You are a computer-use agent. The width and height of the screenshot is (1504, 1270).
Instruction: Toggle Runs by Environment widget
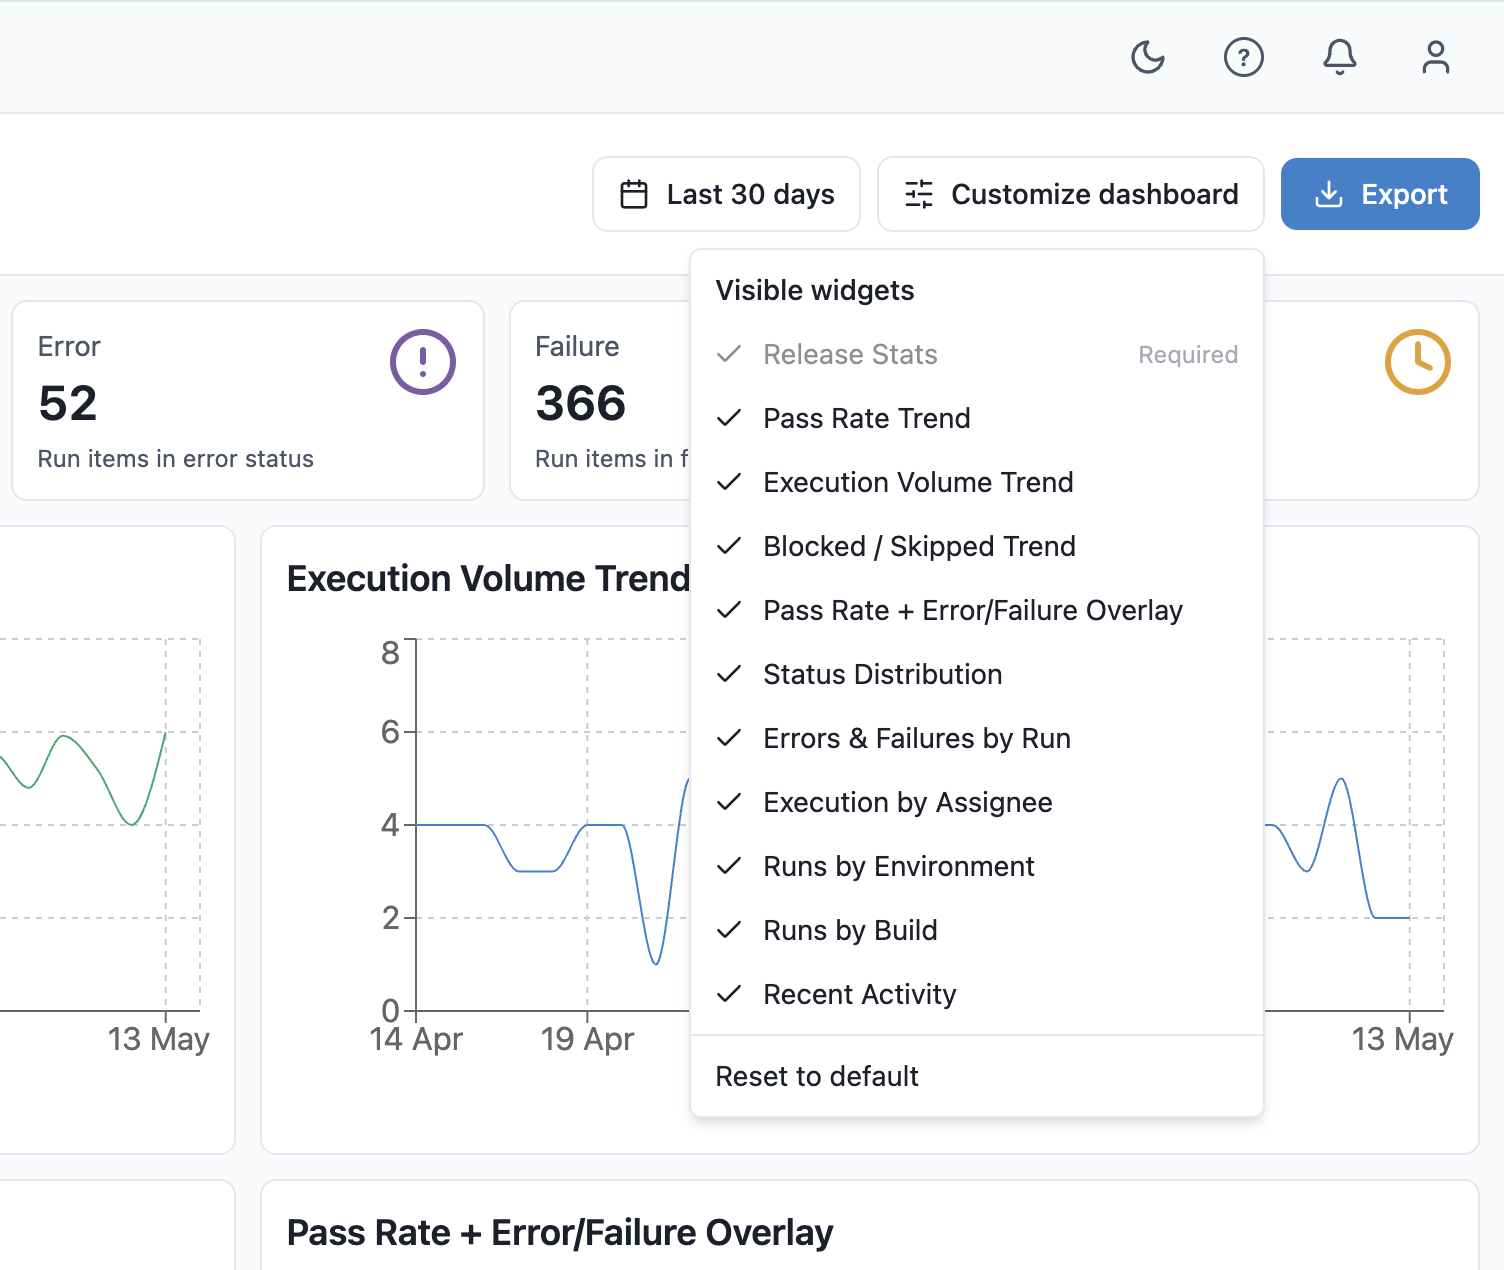[x=977, y=866]
